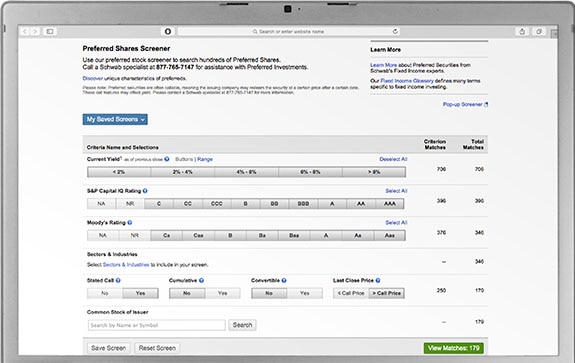Screen dimensions: 575x363
Task: Click the browser address search field
Action: pyautogui.click(x=289, y=32)
